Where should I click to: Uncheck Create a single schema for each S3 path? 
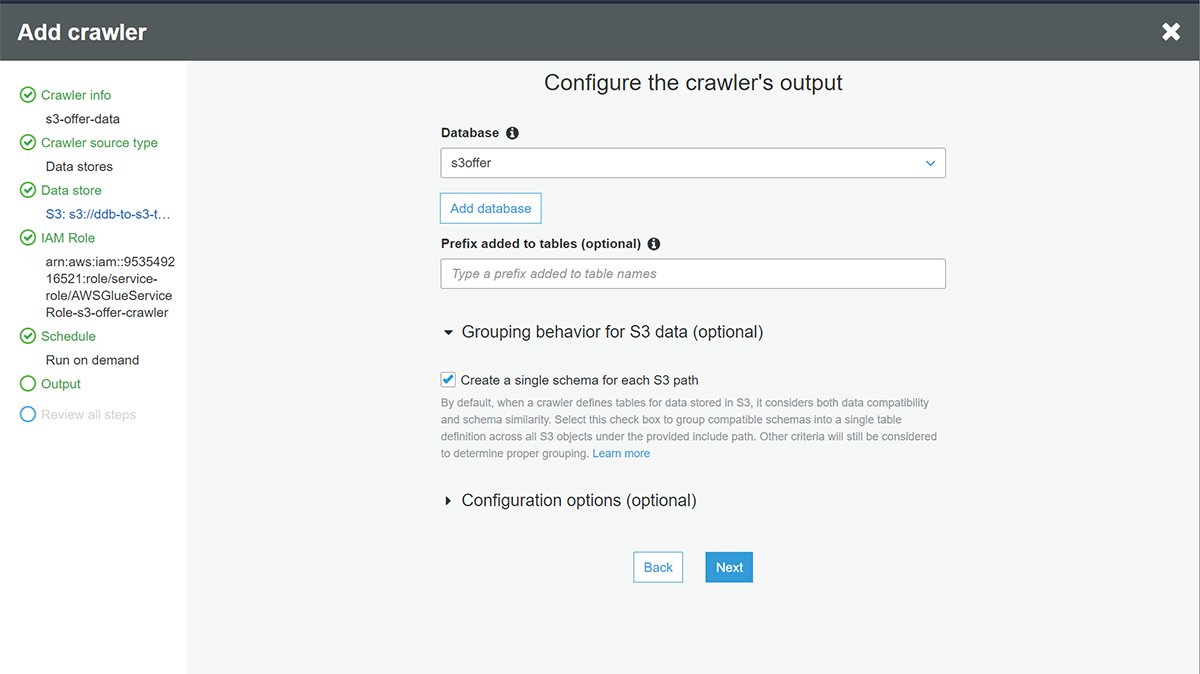(448, 380)
